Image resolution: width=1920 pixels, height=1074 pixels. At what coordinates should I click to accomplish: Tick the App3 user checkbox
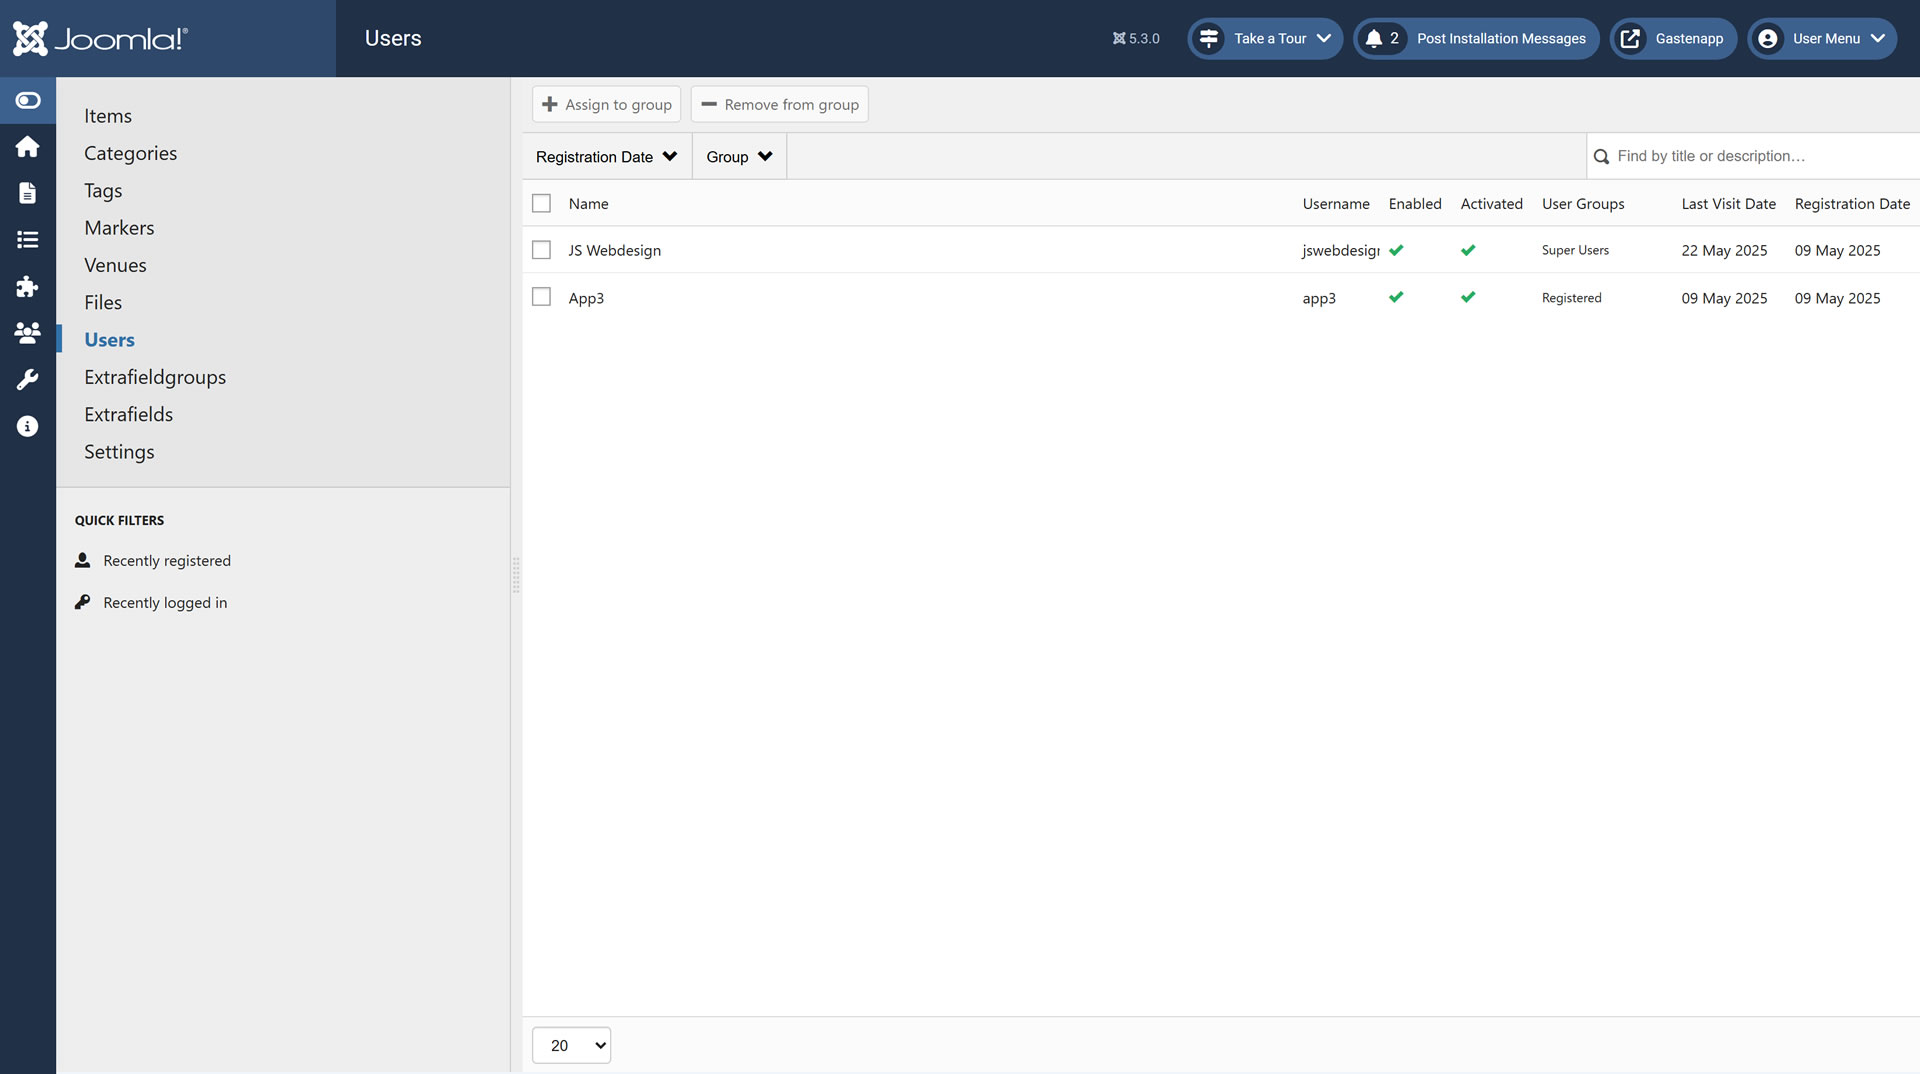click(x=541, y=297)
